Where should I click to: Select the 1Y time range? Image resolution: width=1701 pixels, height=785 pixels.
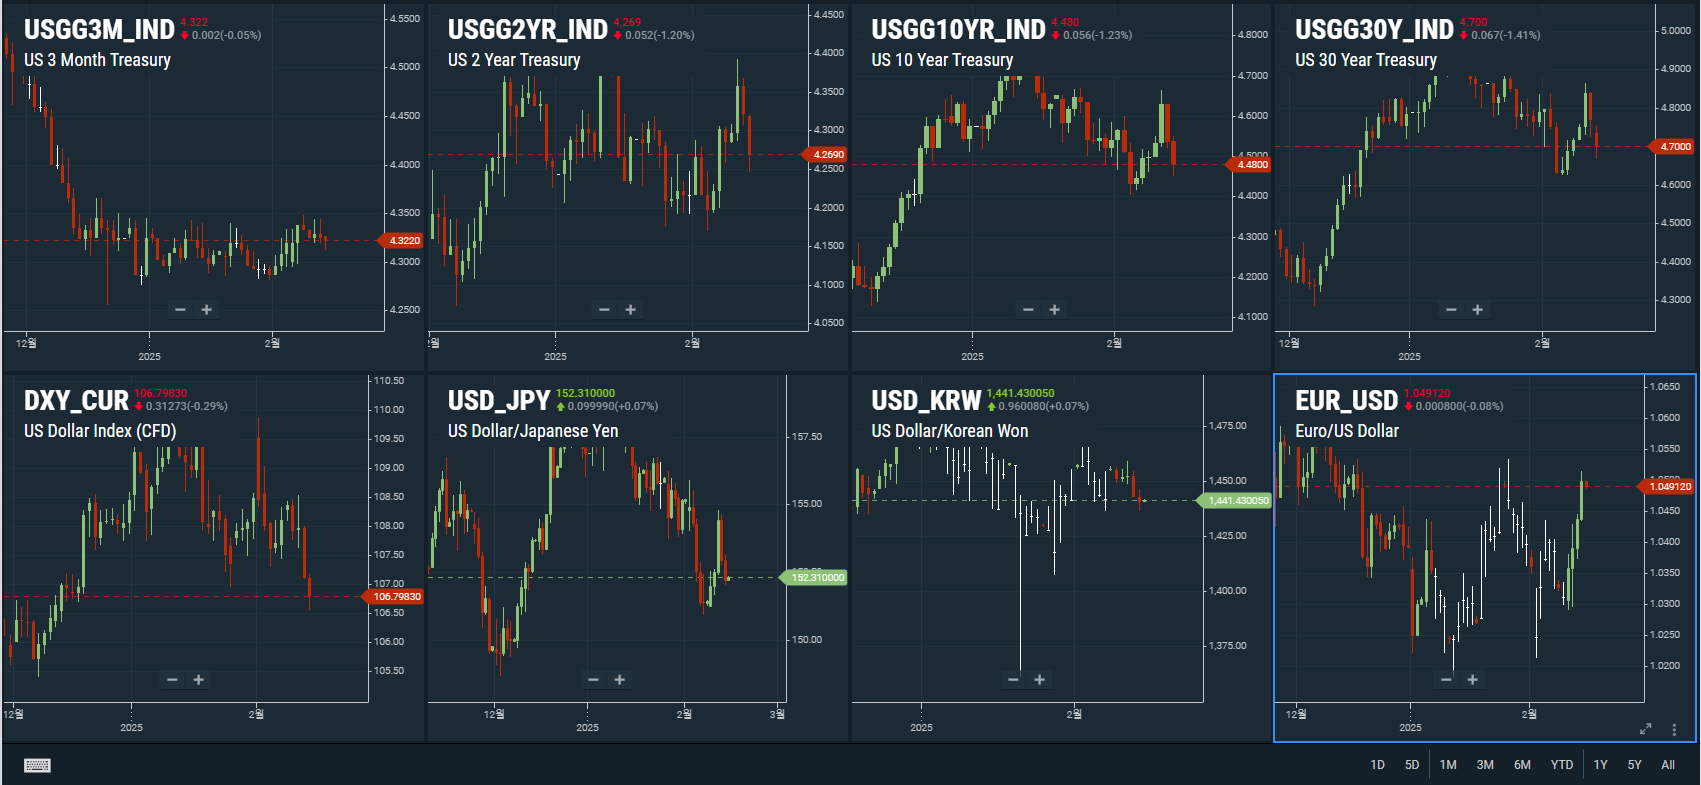pyautogui.click(x=1601, y=765)
